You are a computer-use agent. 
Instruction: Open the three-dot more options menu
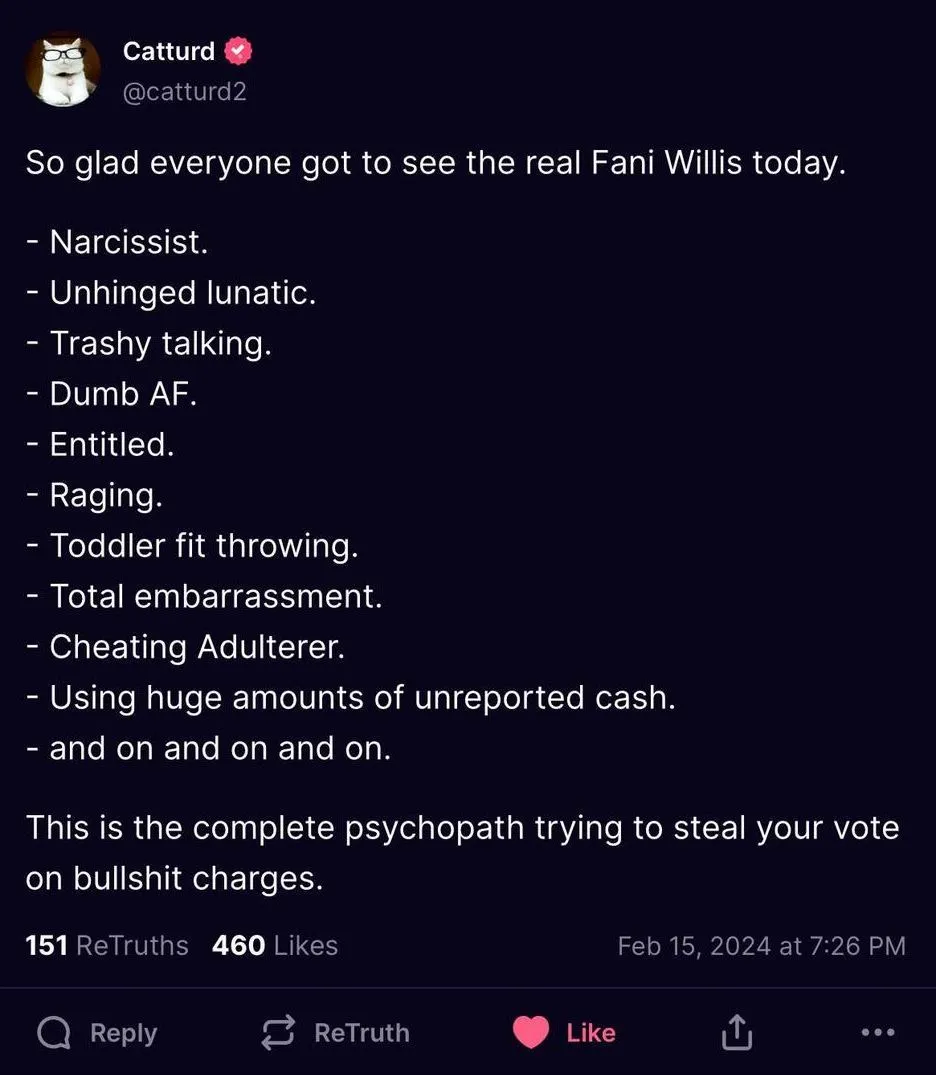(x=877, y=1033)
